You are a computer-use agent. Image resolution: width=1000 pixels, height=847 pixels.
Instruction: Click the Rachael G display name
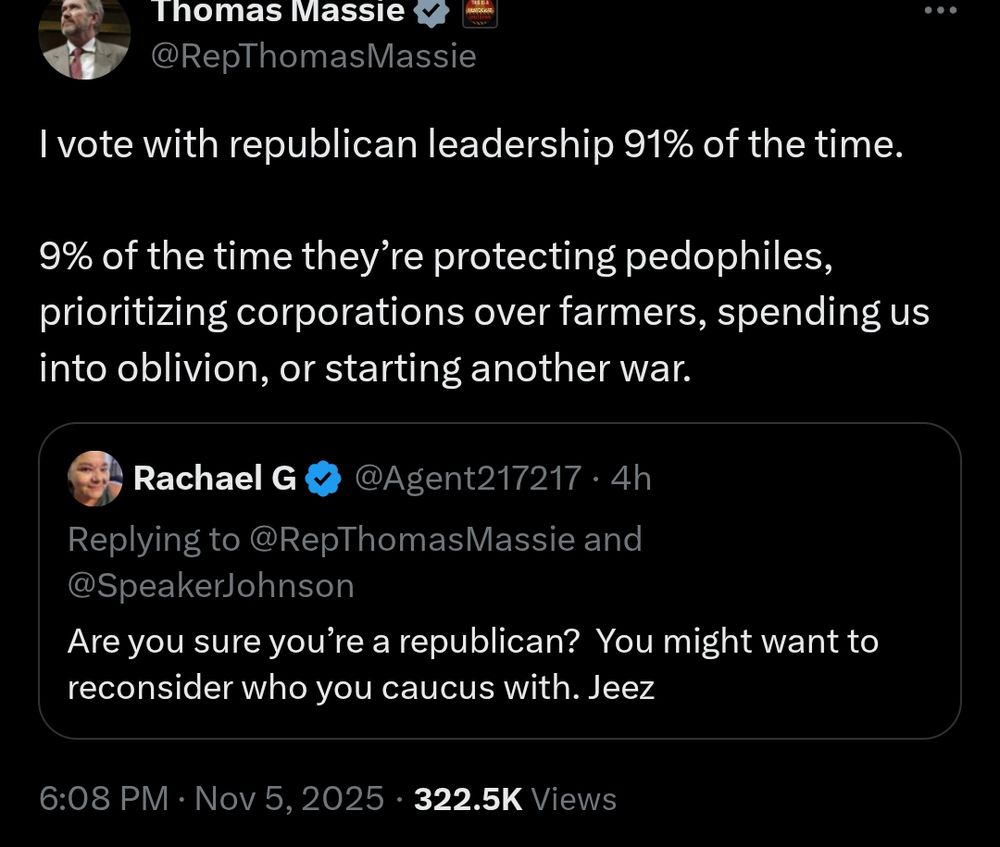click(x=214, y=479)
